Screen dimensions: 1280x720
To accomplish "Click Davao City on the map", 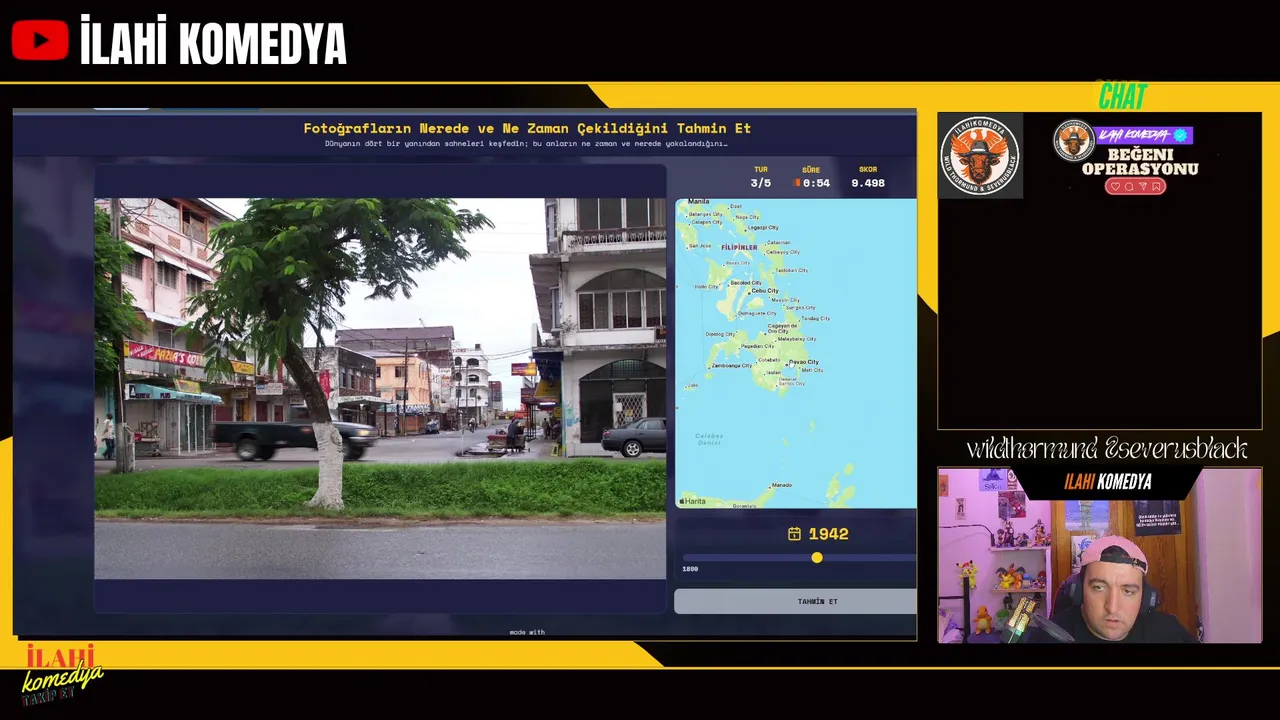I will (x=804, y=362).
